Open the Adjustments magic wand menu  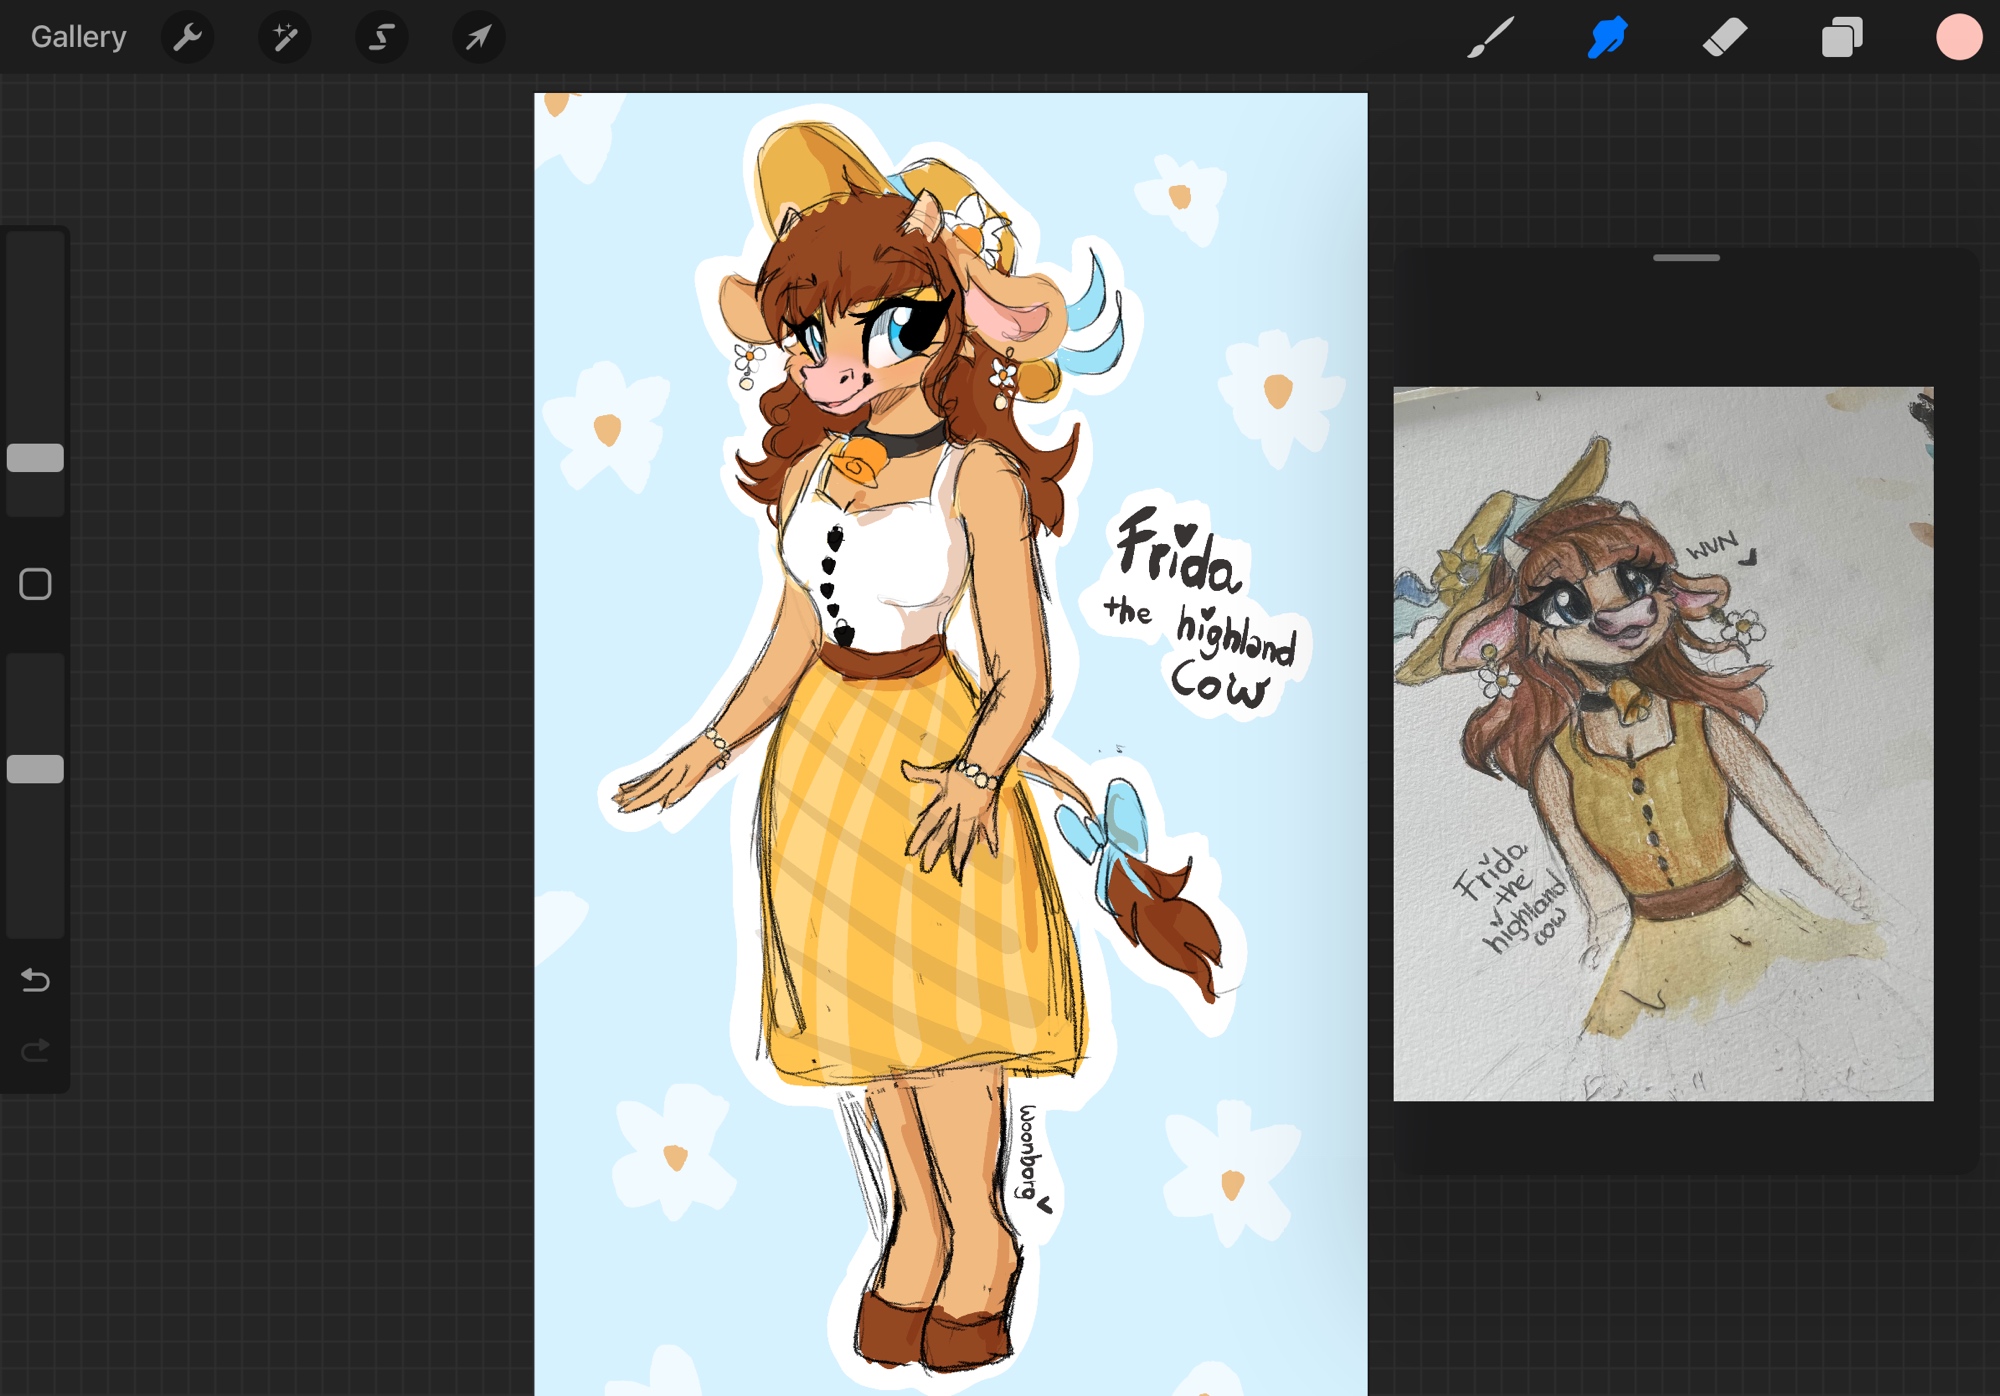point(284,38)
